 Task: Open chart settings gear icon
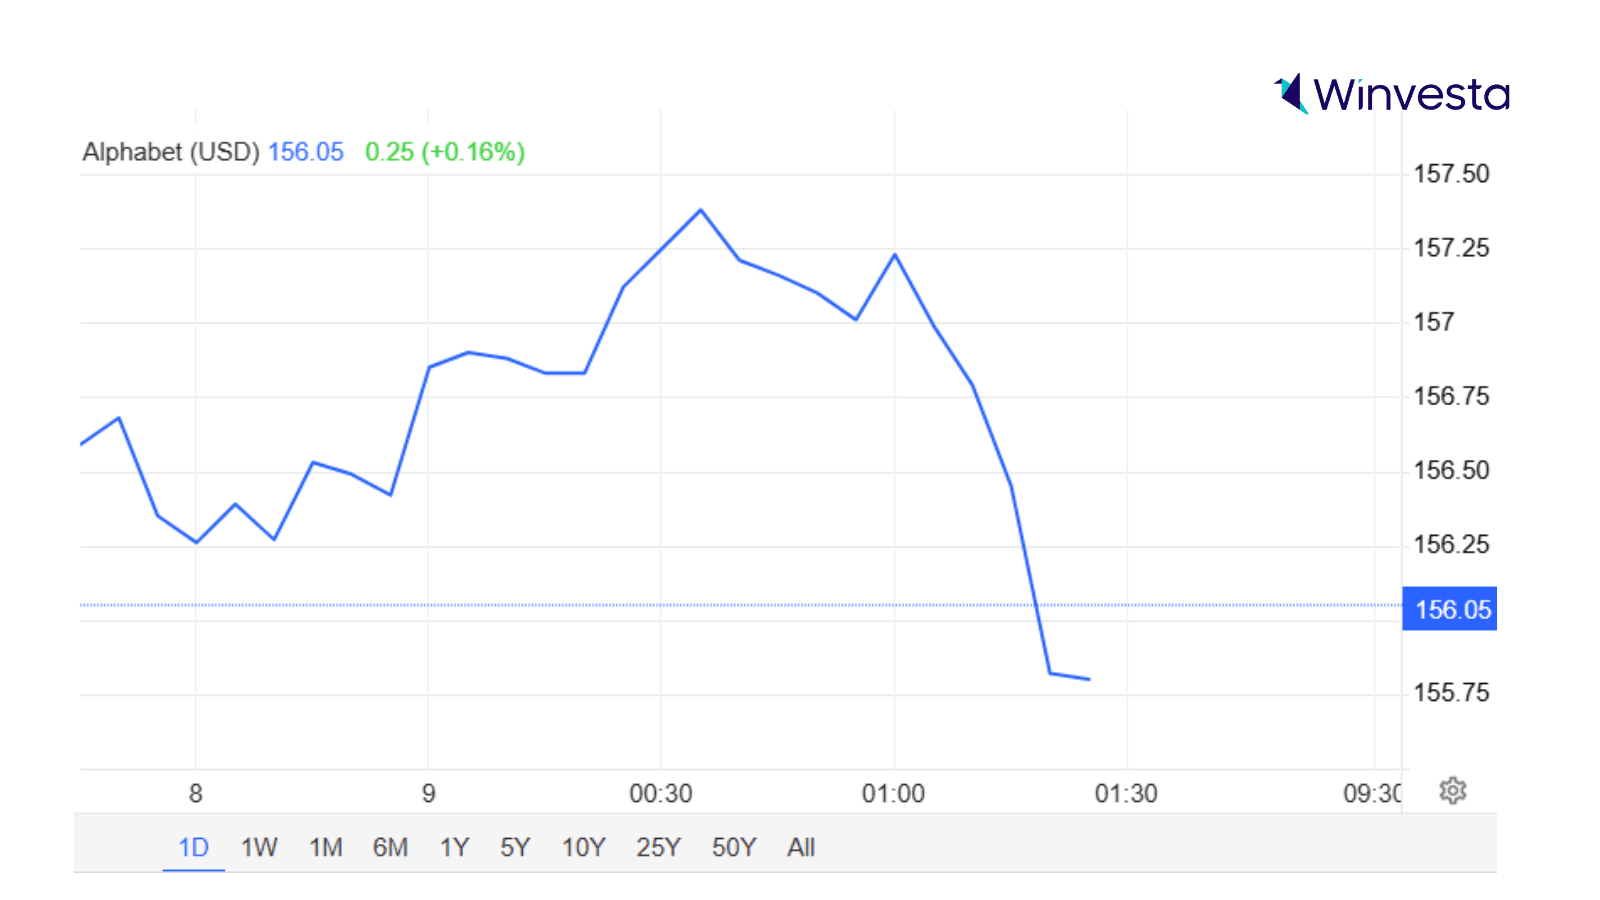[1452, 791]
